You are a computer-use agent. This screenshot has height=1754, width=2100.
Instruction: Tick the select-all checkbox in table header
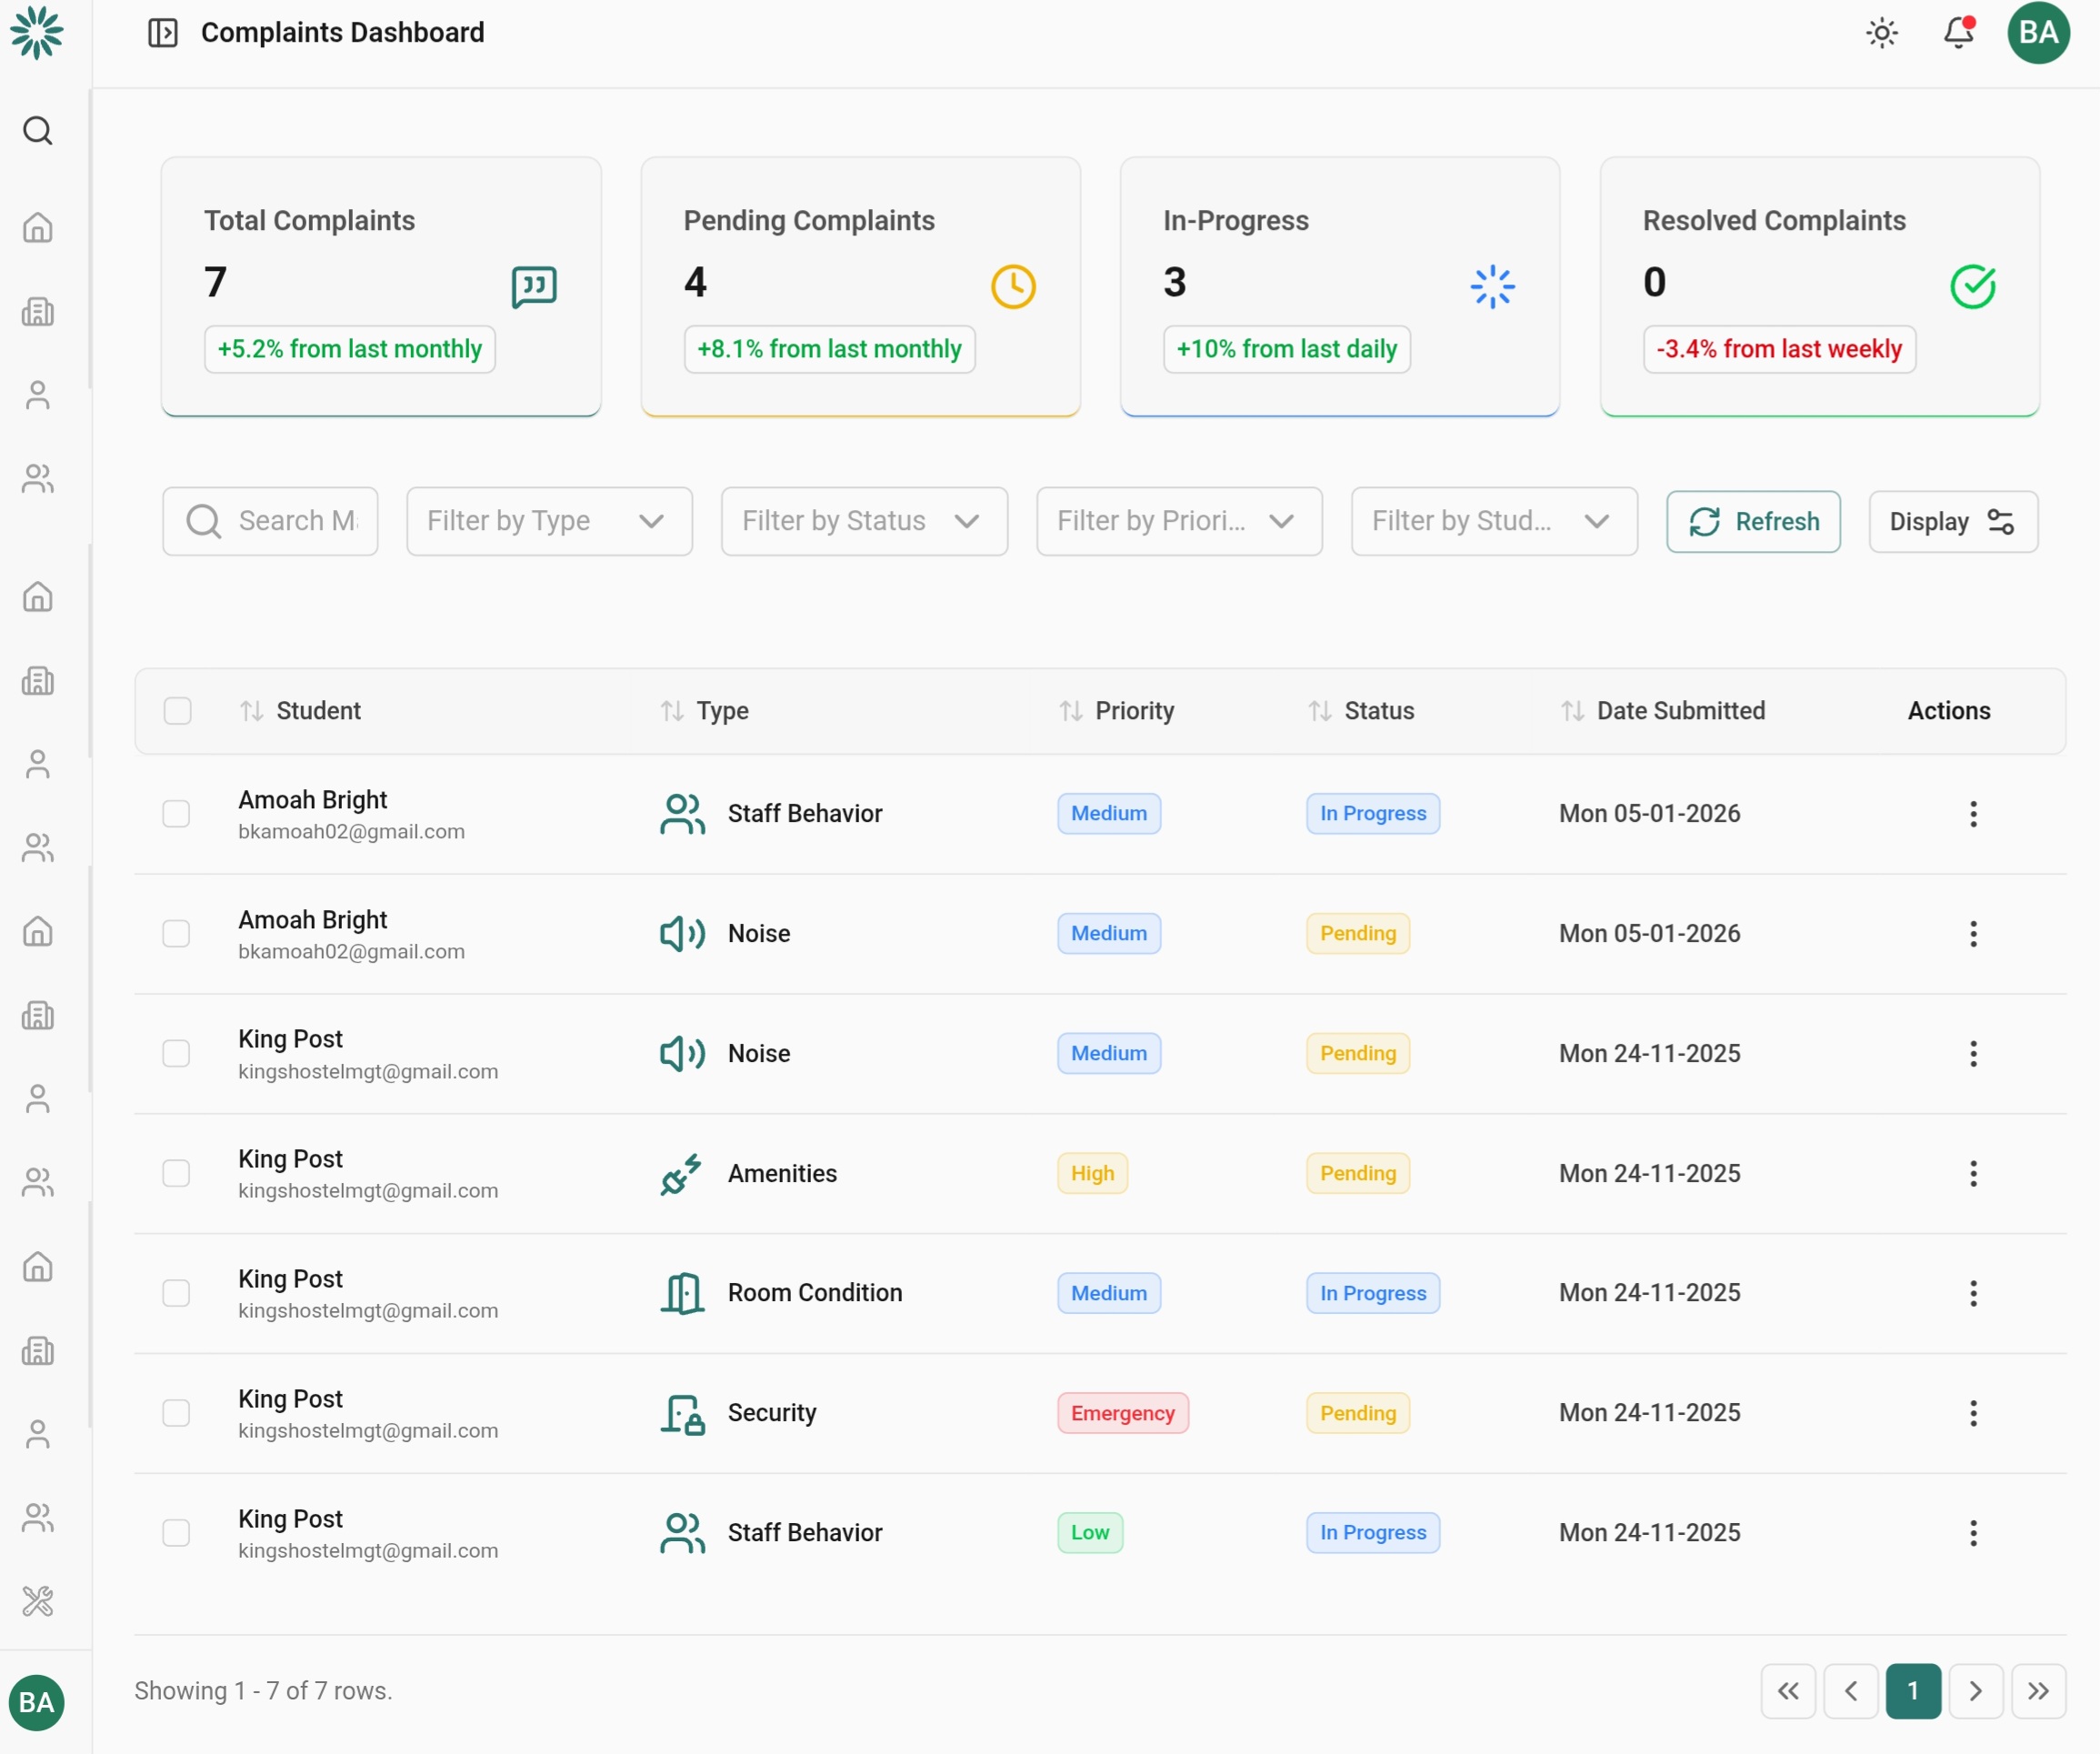point(177,711)
